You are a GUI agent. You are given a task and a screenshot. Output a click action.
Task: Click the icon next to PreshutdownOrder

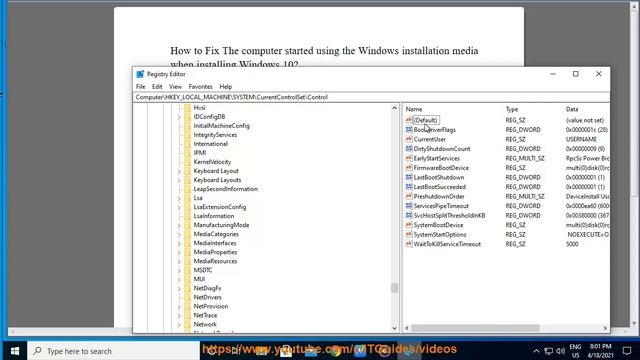click(x=409, y=196)
